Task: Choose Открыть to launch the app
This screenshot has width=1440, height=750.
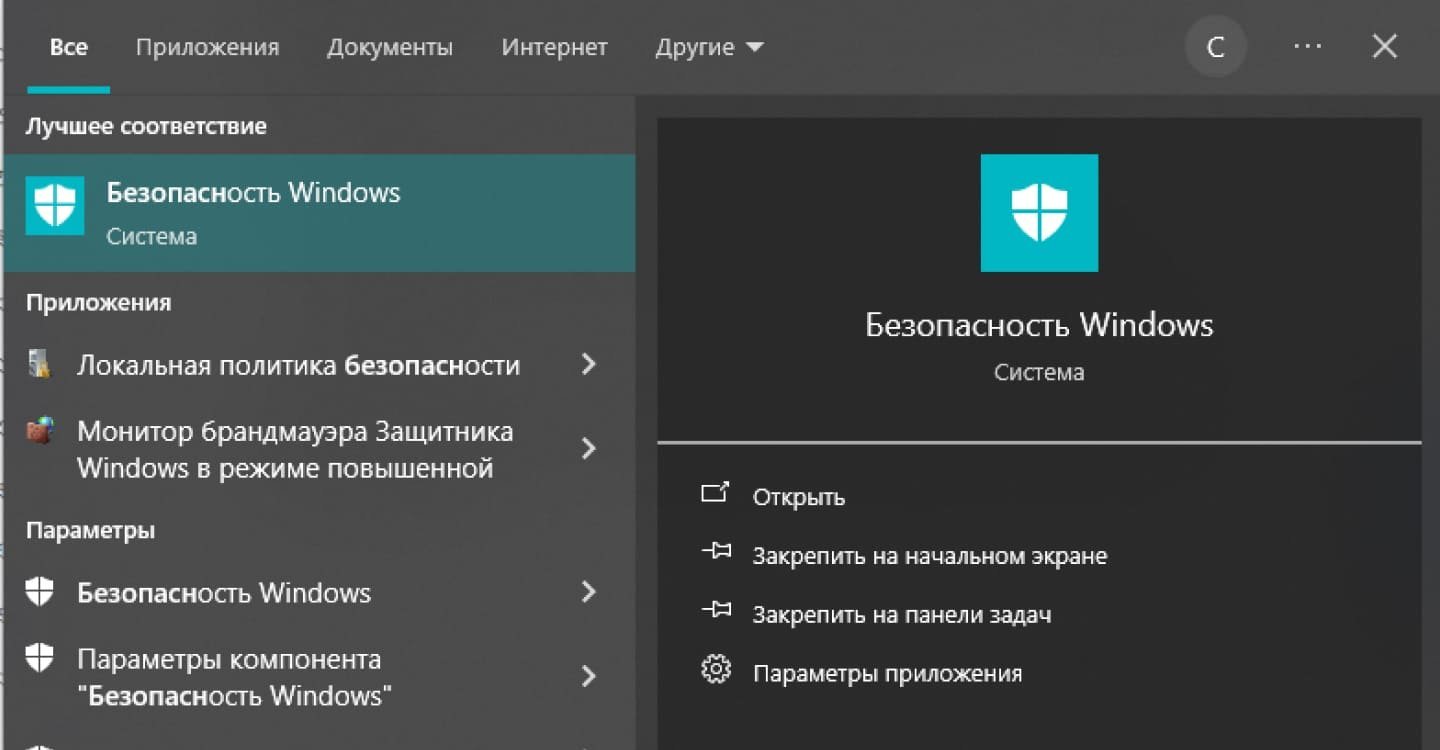Action: tap(798, 497)
